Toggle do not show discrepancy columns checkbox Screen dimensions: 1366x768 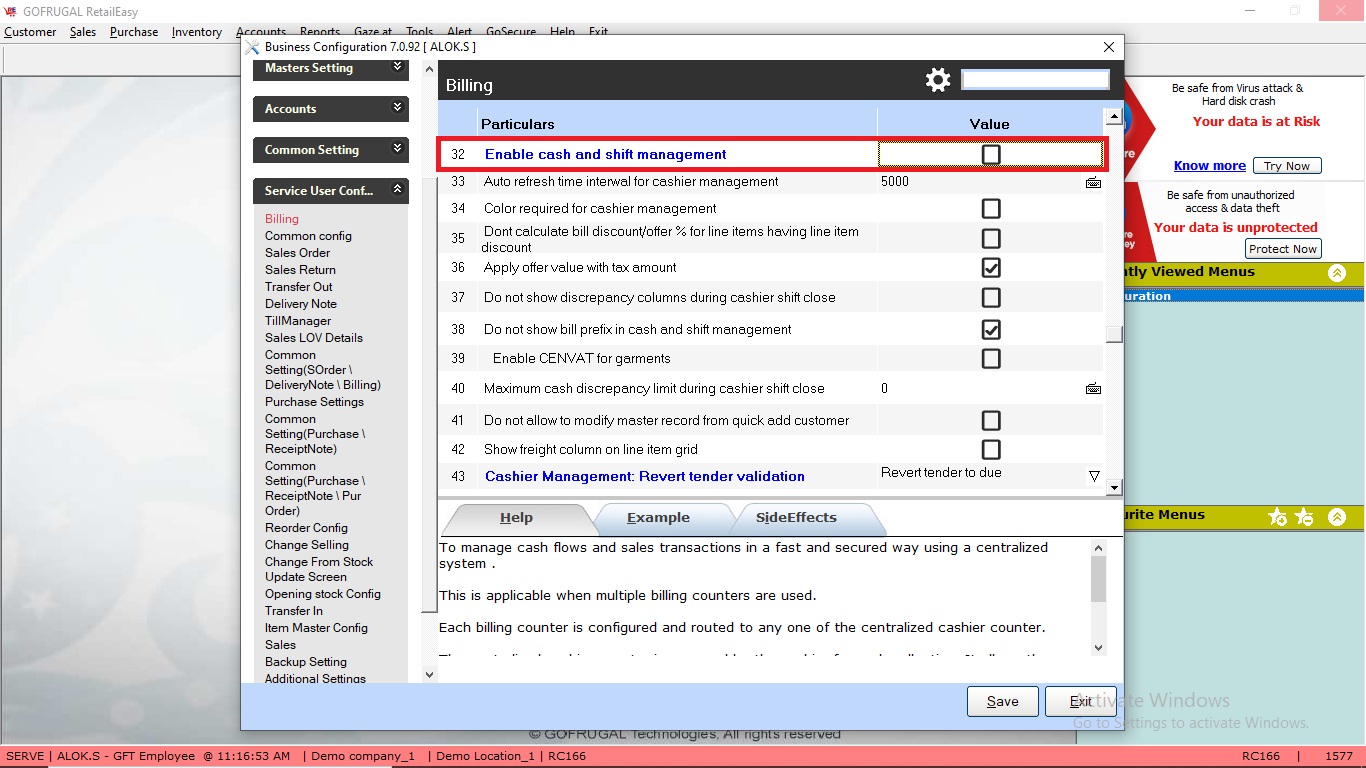[991, 298]
